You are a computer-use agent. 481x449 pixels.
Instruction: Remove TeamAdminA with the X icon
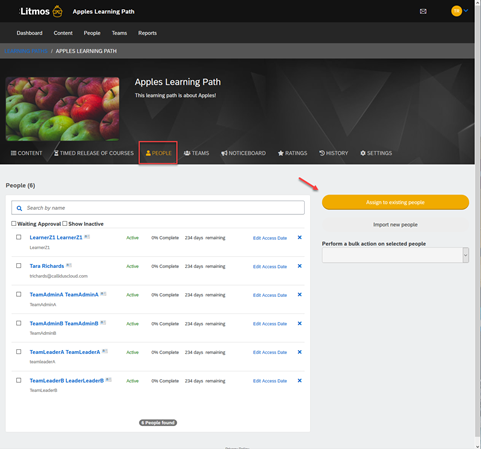point(299,295)
